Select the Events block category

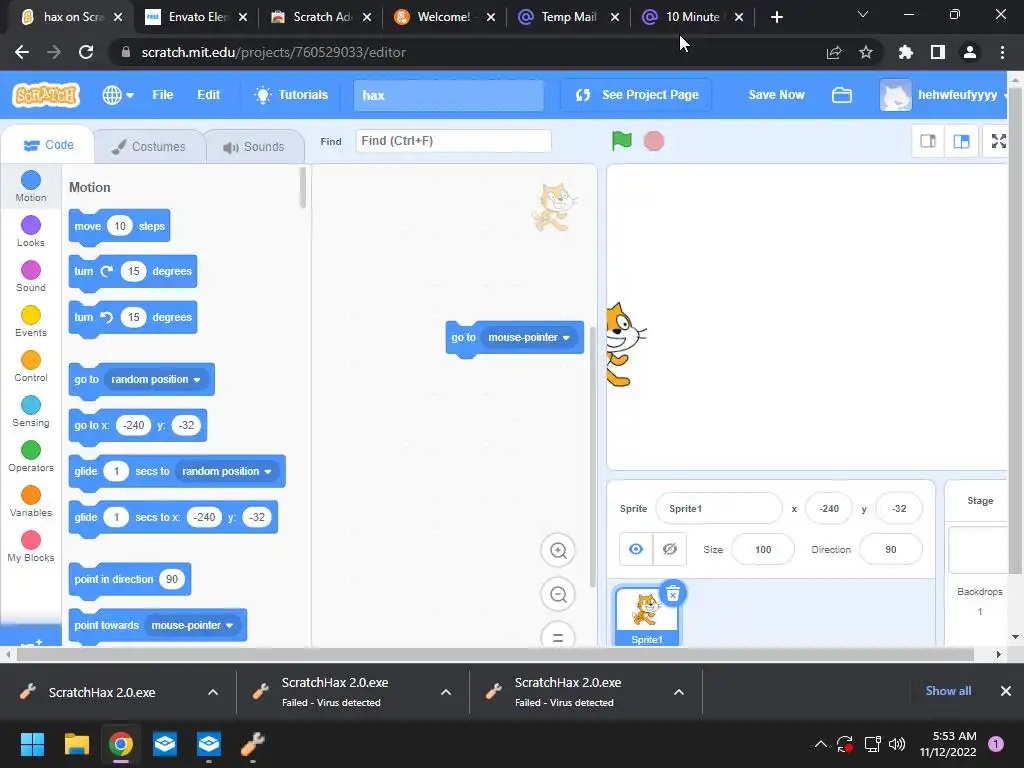(x=31, y=321)
